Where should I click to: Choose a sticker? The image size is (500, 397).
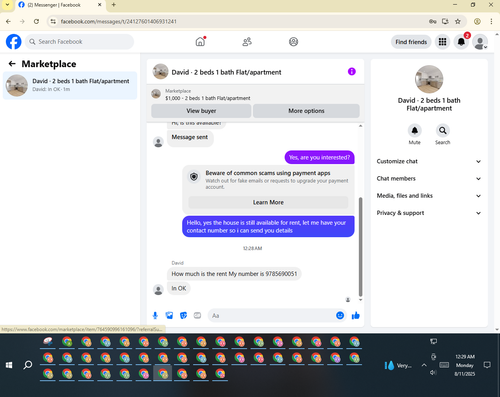tap(183, 315)
